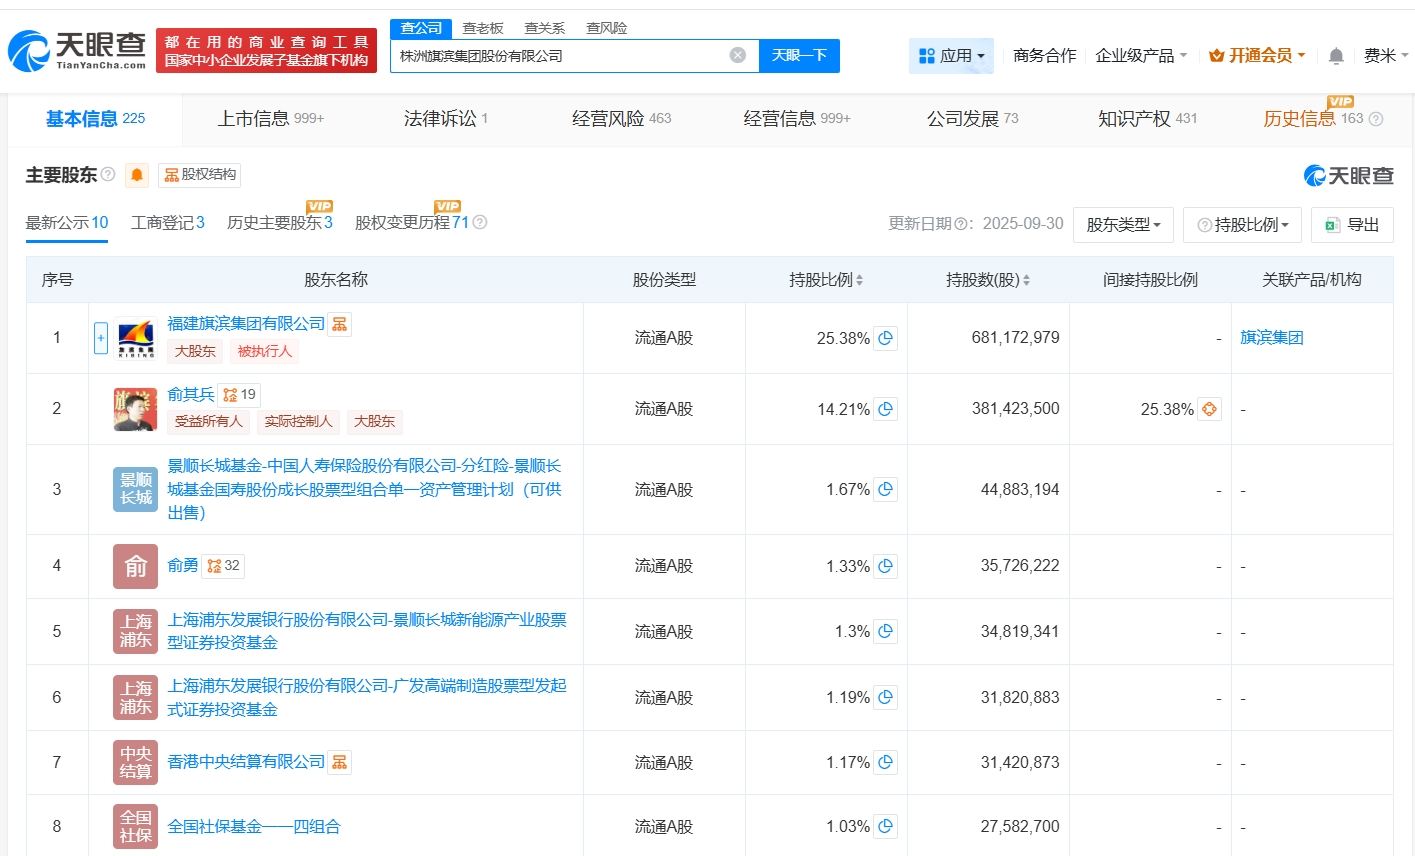Open the 持股比例 dropdown filter
This screenshot has height=856, width=1415.
(x=1242, y=225)
